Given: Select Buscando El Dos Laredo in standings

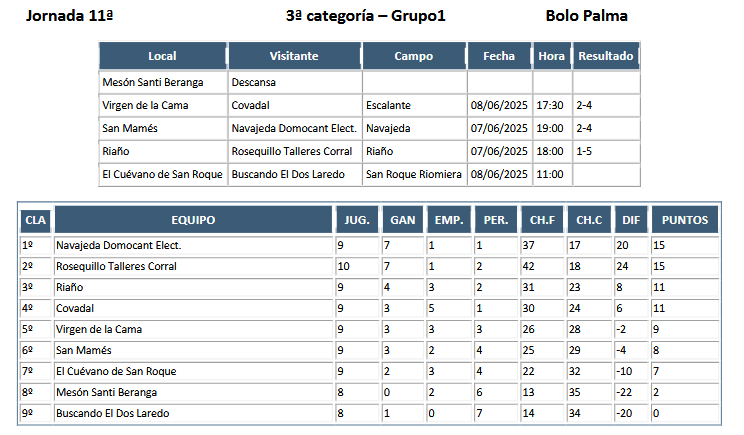Looking at the screenshot, I should (112, 414).
